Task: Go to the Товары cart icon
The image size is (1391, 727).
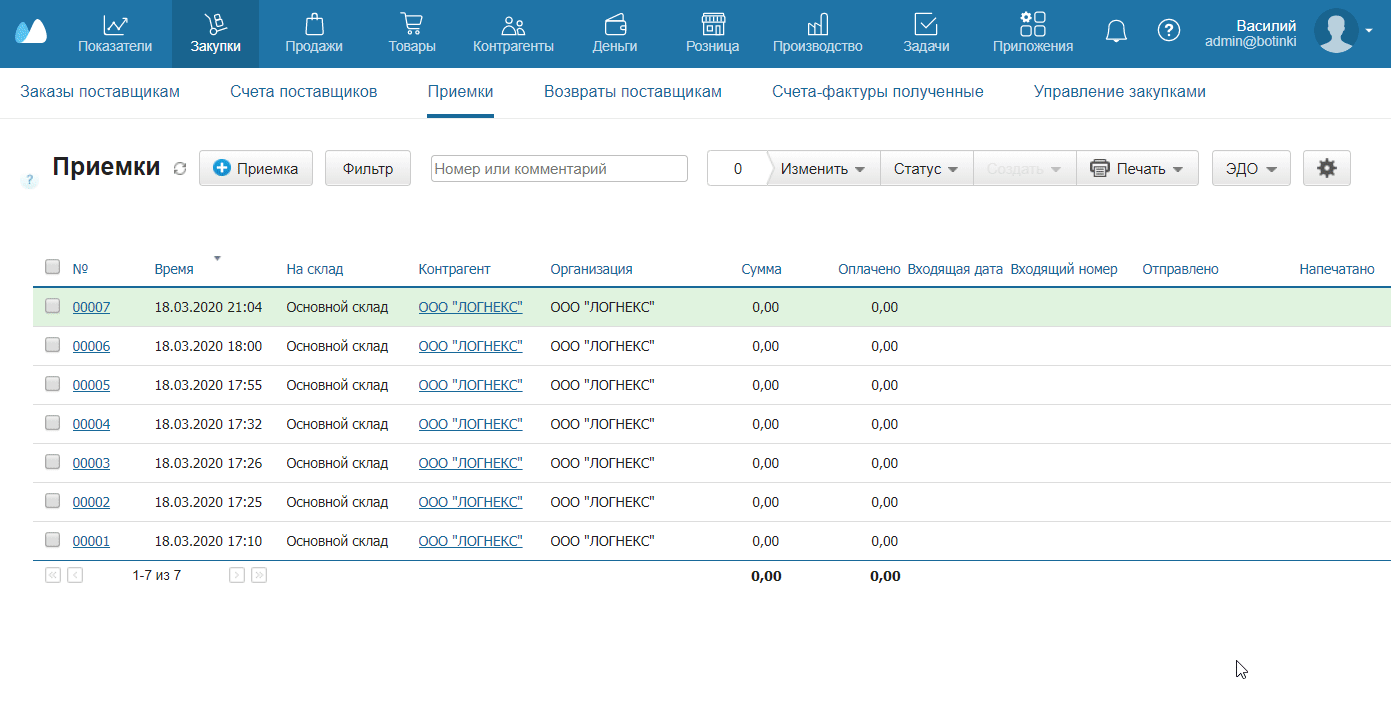Action: (411, 25)
